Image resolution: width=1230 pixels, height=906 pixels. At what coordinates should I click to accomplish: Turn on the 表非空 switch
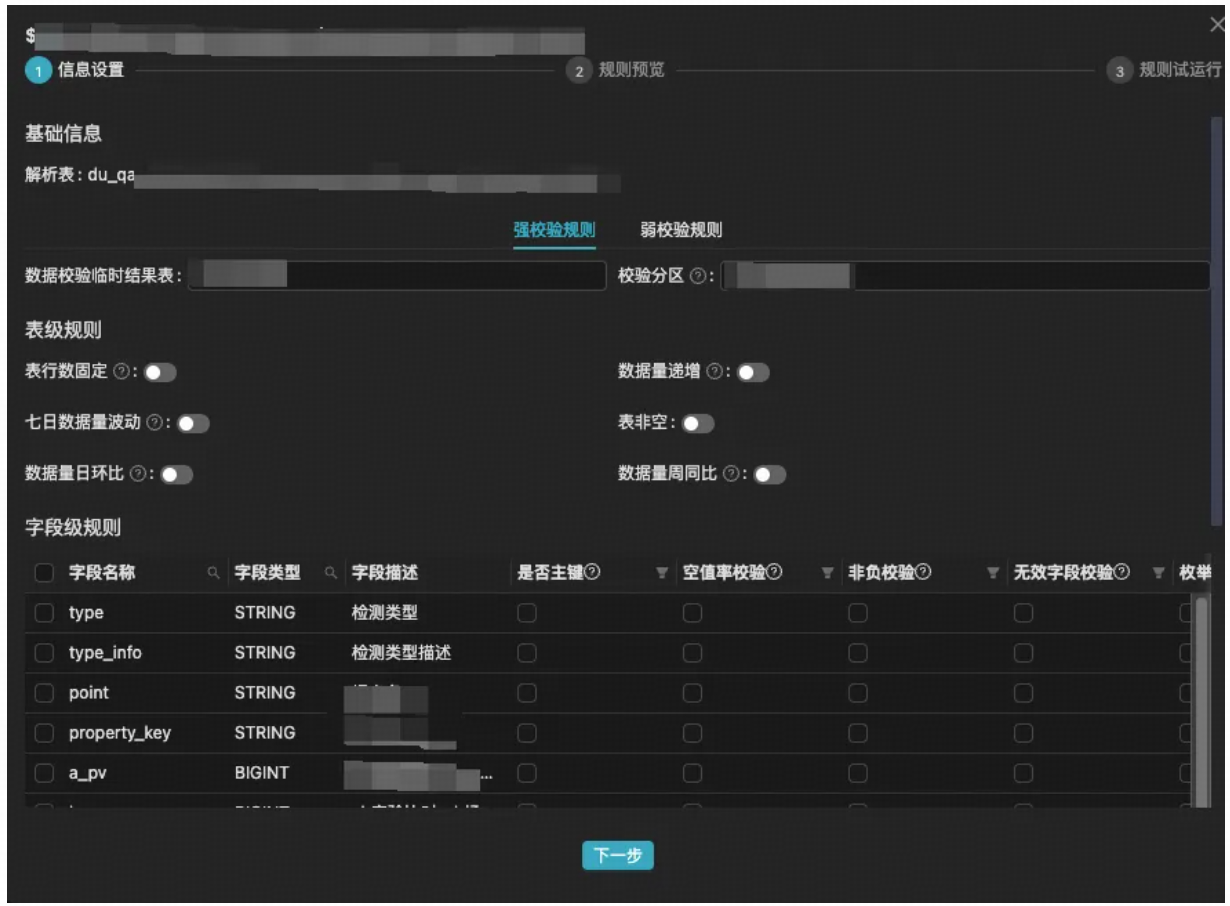point(698,424)
